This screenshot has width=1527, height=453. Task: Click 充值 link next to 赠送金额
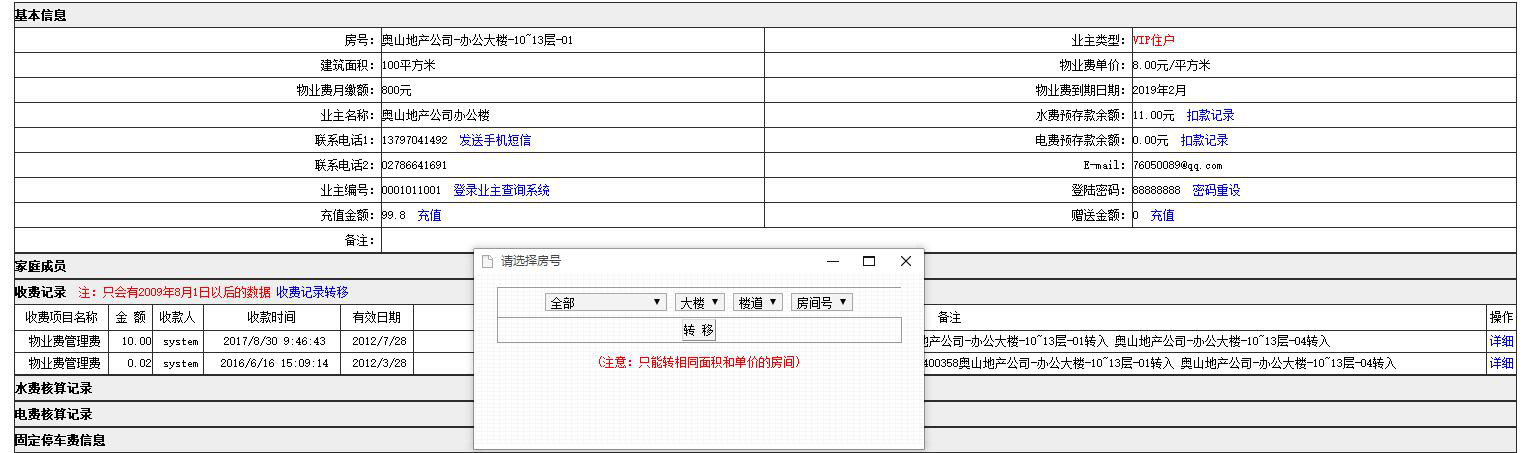(1162, 215)
